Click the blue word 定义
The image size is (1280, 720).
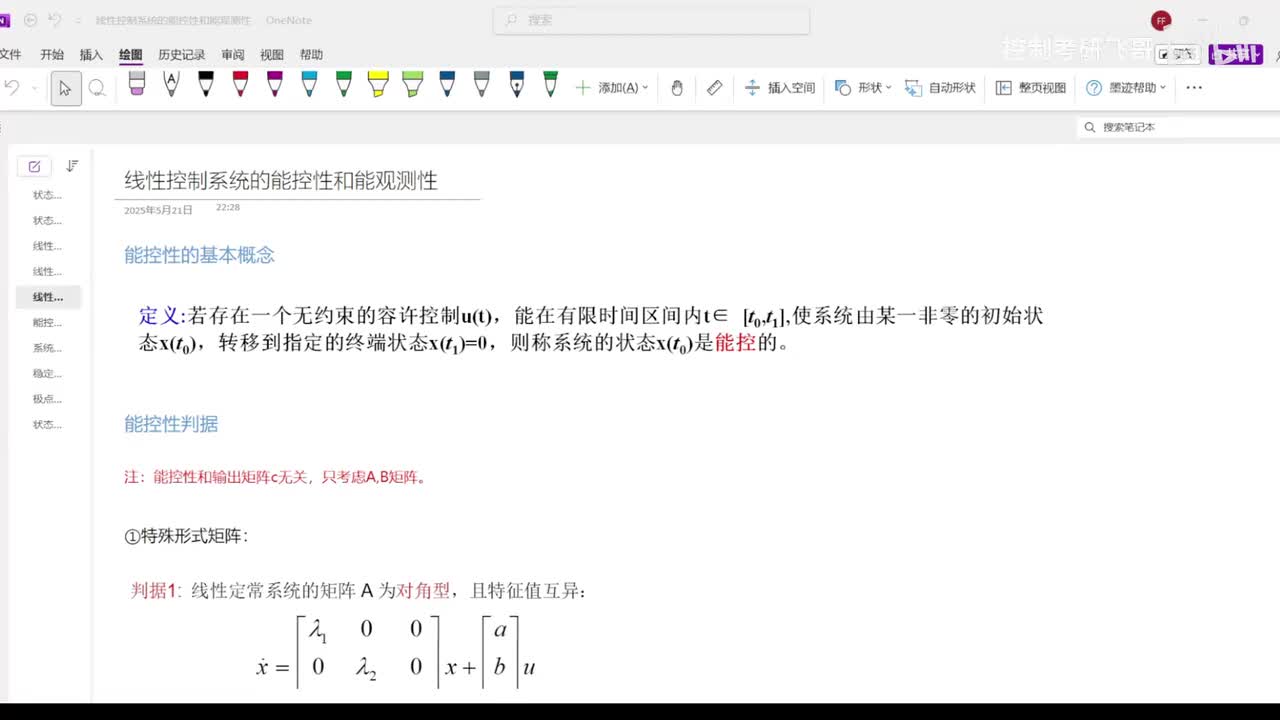159,316
